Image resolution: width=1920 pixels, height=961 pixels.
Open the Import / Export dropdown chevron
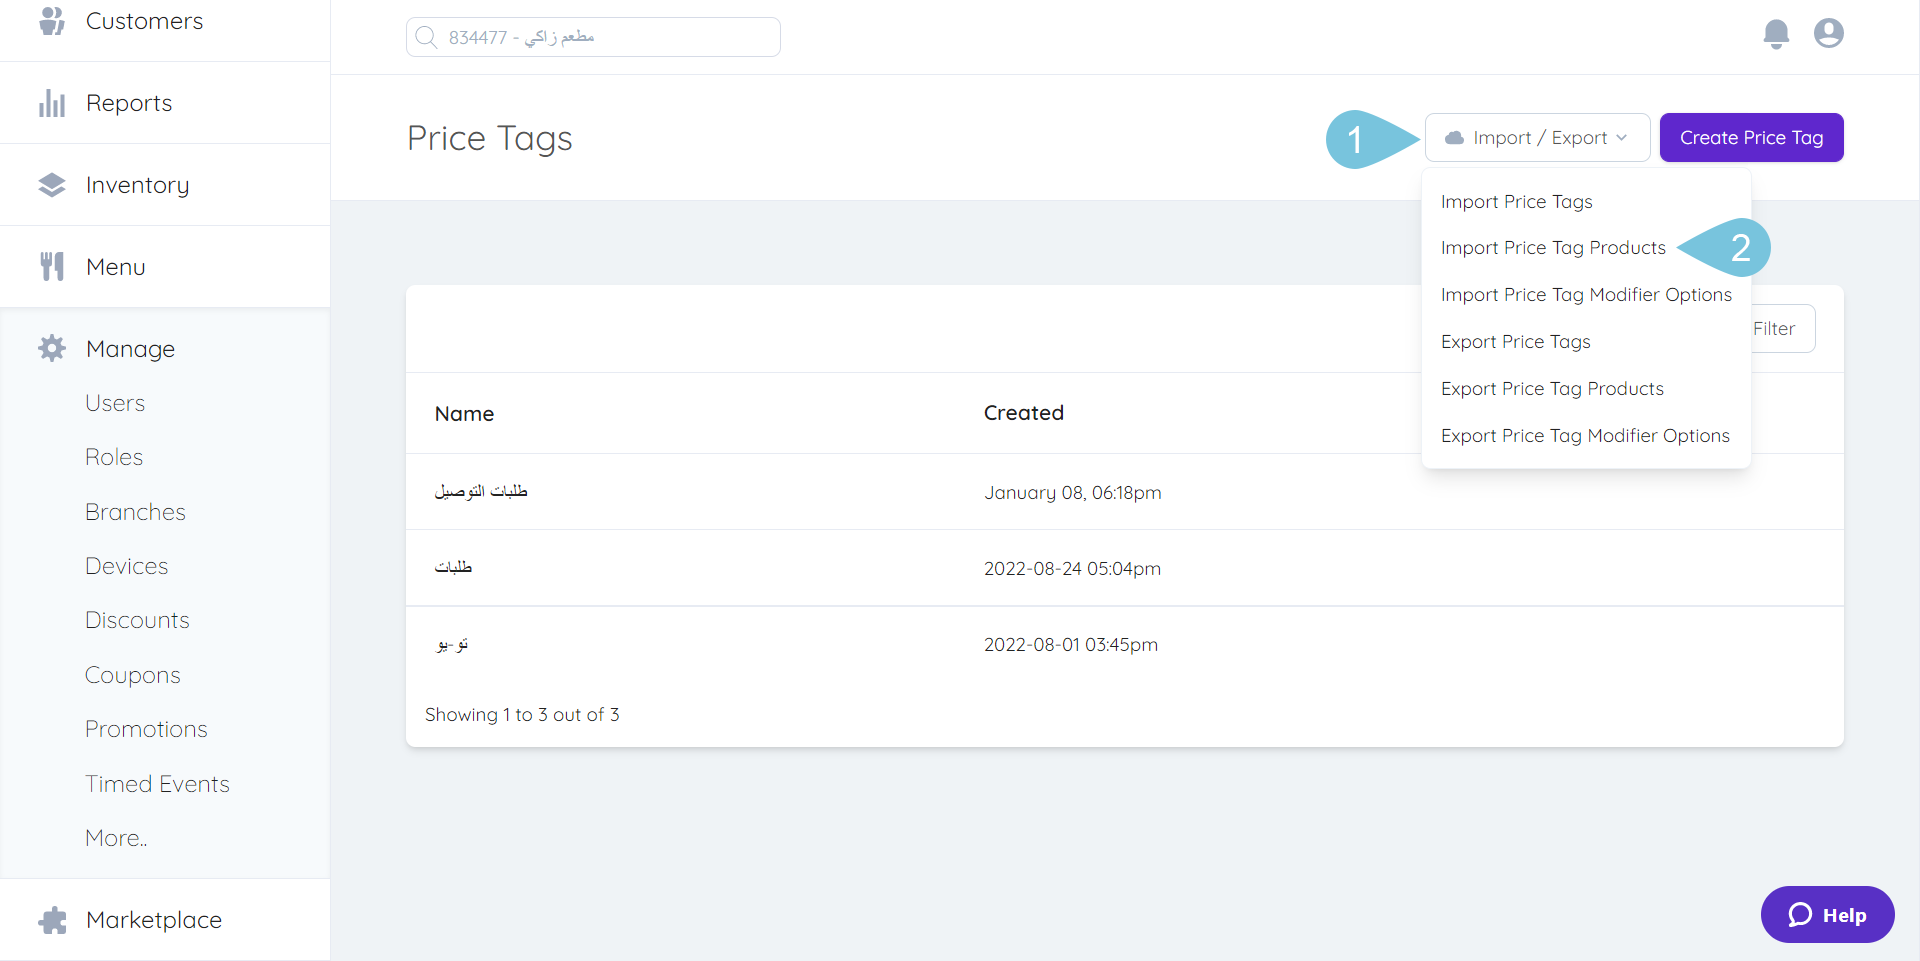point(1621,137)
